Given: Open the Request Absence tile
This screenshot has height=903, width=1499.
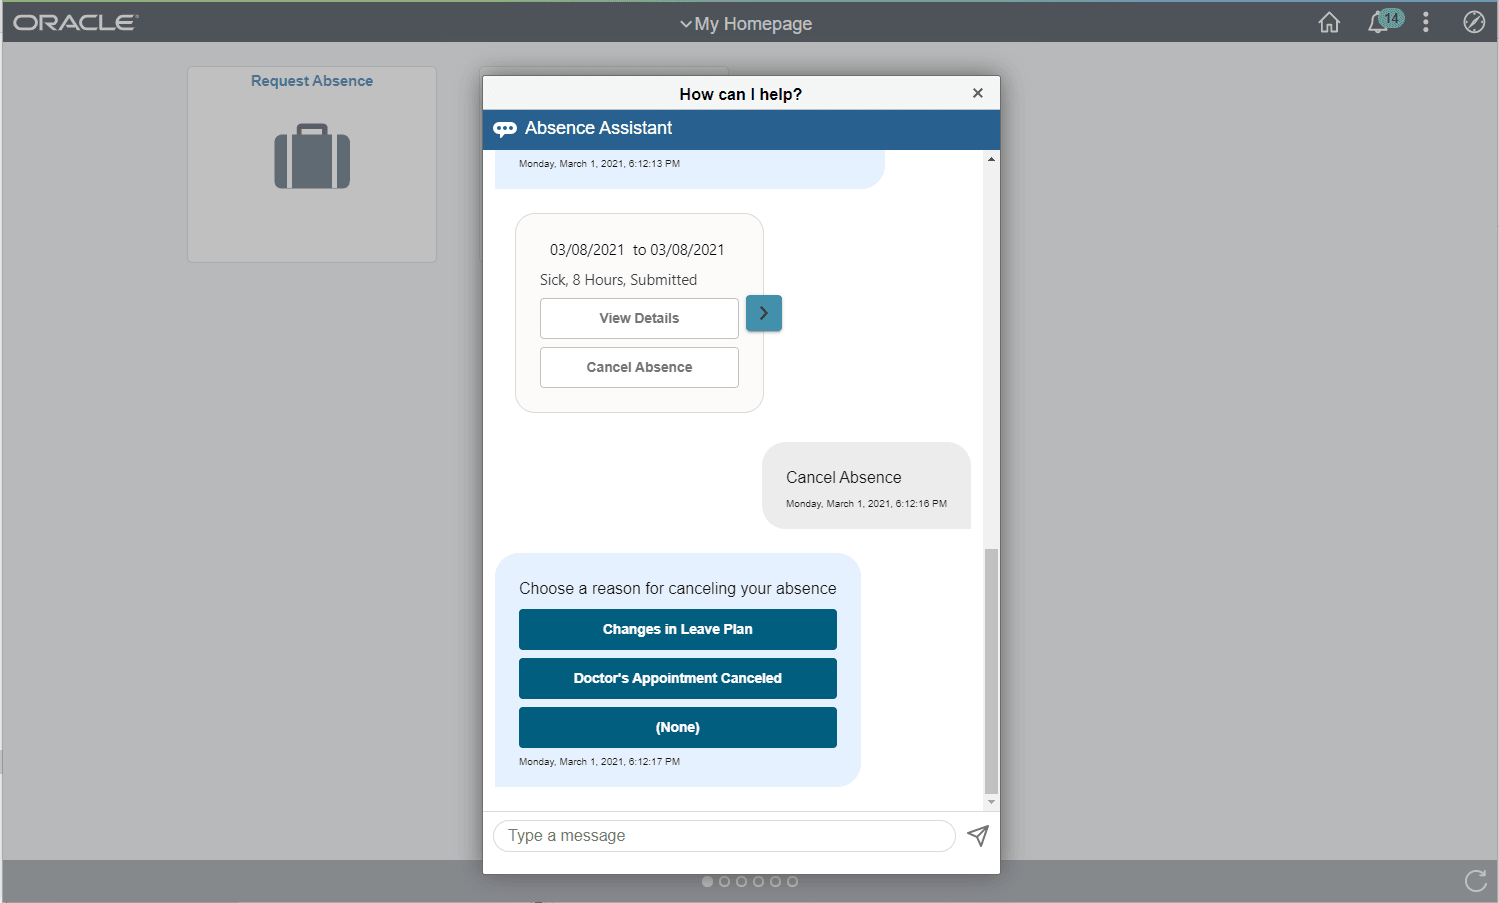Looking at the screenshot, I should pos(311,164).
